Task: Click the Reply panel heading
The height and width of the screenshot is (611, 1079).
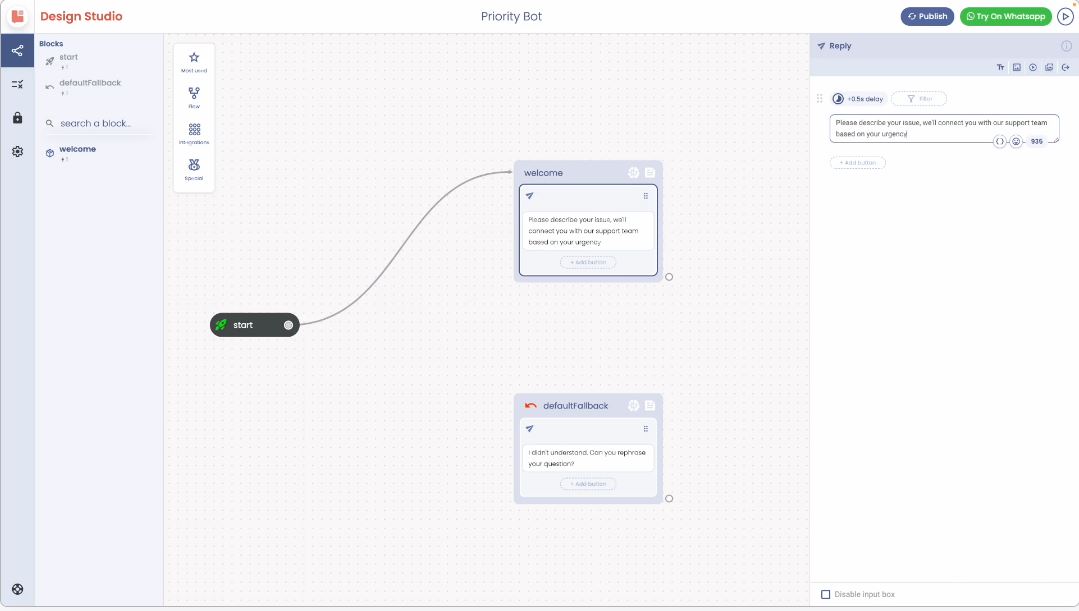Action: tap(840, 46)
